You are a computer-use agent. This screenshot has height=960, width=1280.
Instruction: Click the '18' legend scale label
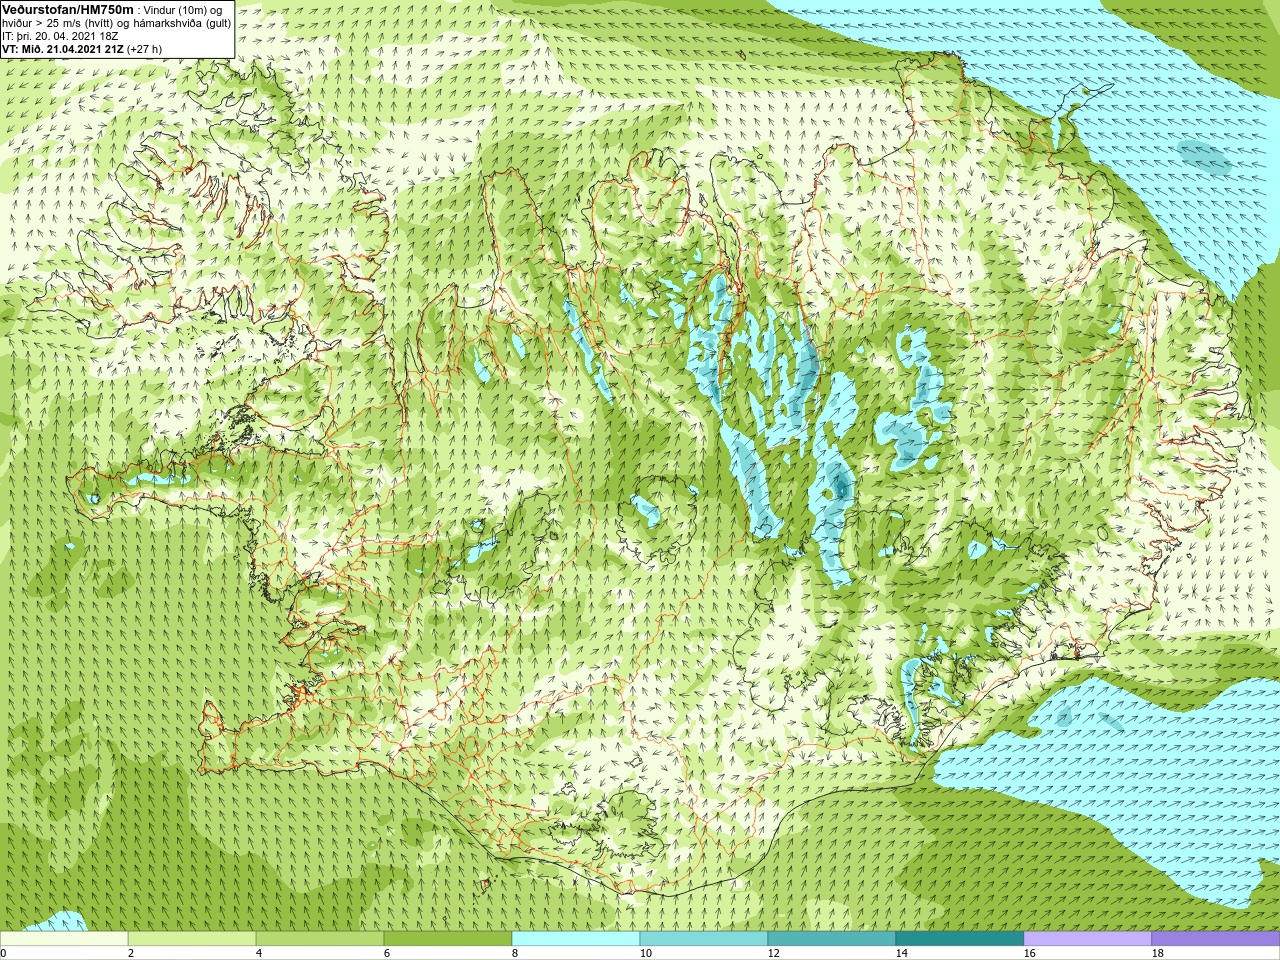click(x=1157, y=953)
